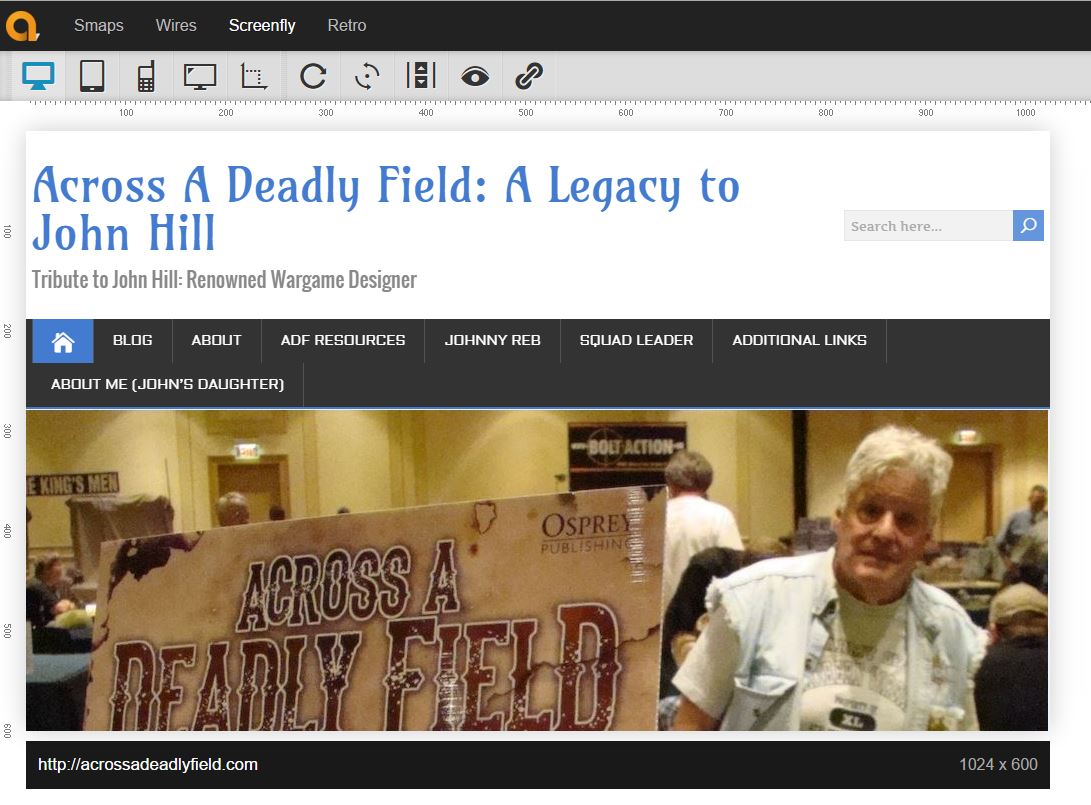
Task: Open the ADDITIONAL LINKS menu item
Action: click(x=799, y=340)
